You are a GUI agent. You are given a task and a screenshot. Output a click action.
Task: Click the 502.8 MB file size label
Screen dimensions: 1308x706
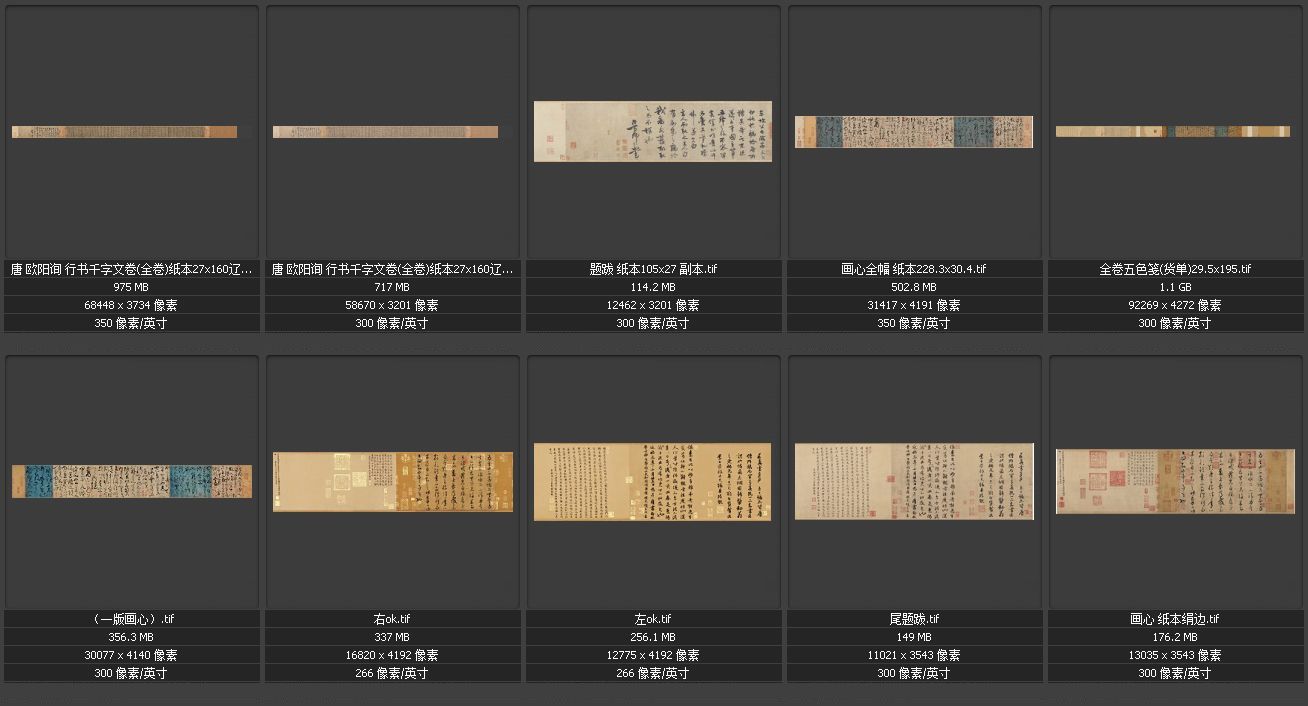tap(914, 287)
